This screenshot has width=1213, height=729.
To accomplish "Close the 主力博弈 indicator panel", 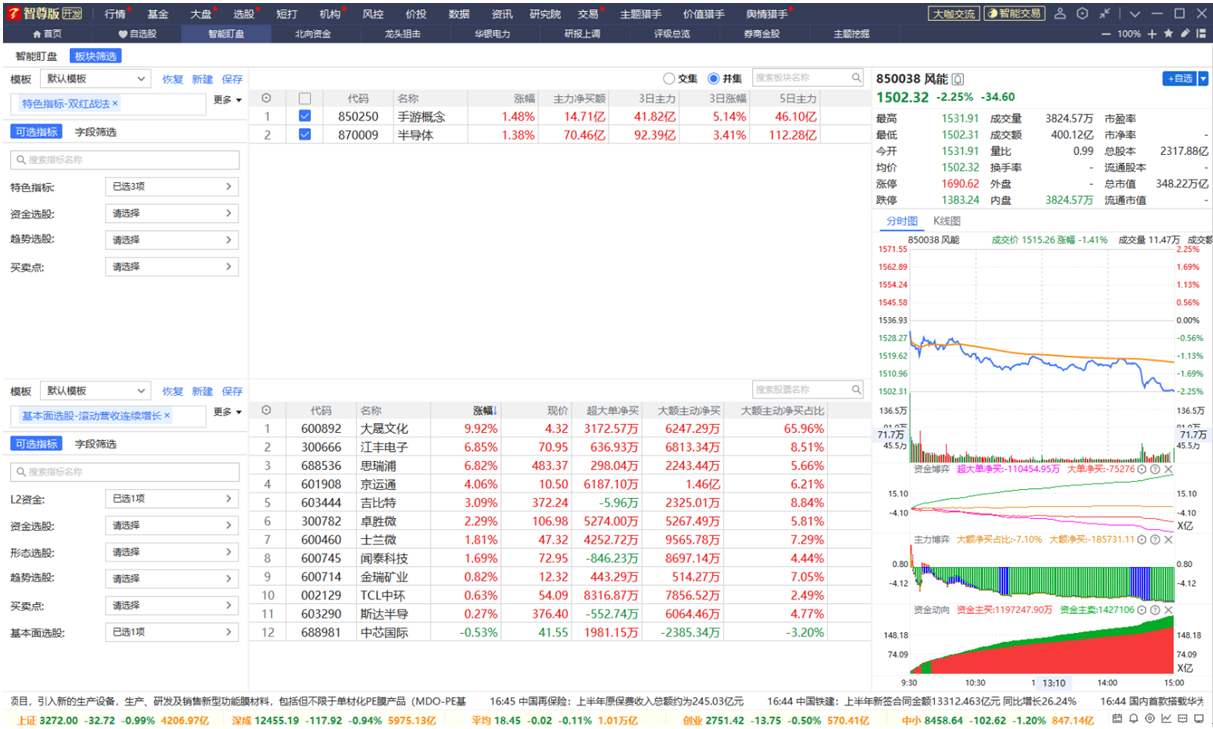I will (1169, 540).
